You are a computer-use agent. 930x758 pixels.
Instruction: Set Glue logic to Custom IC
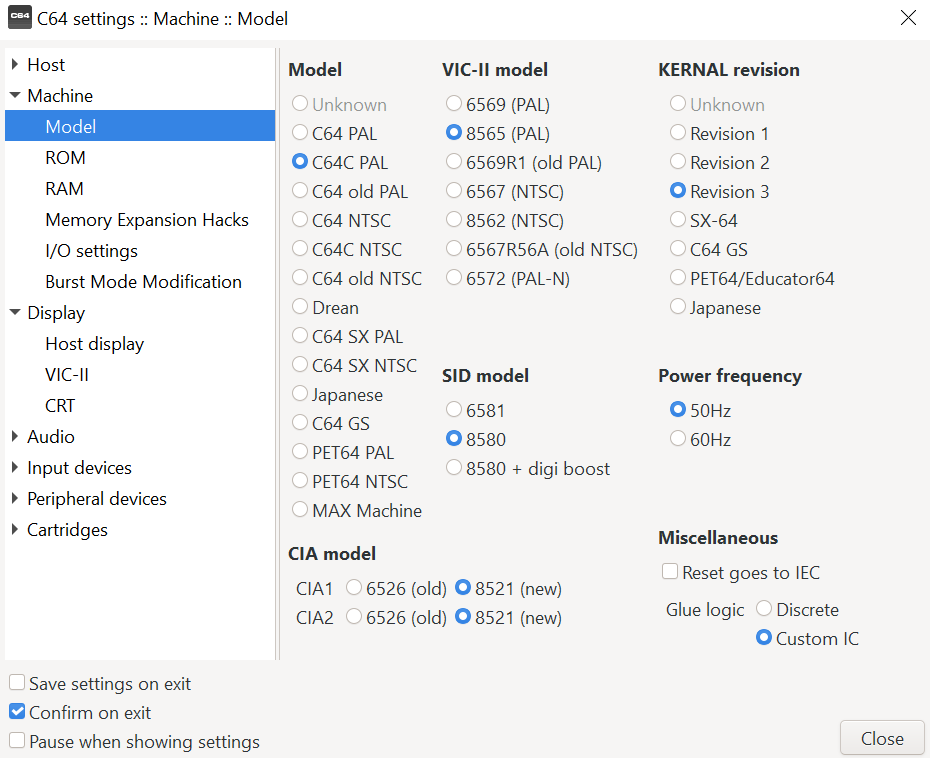tap(807, 638)
